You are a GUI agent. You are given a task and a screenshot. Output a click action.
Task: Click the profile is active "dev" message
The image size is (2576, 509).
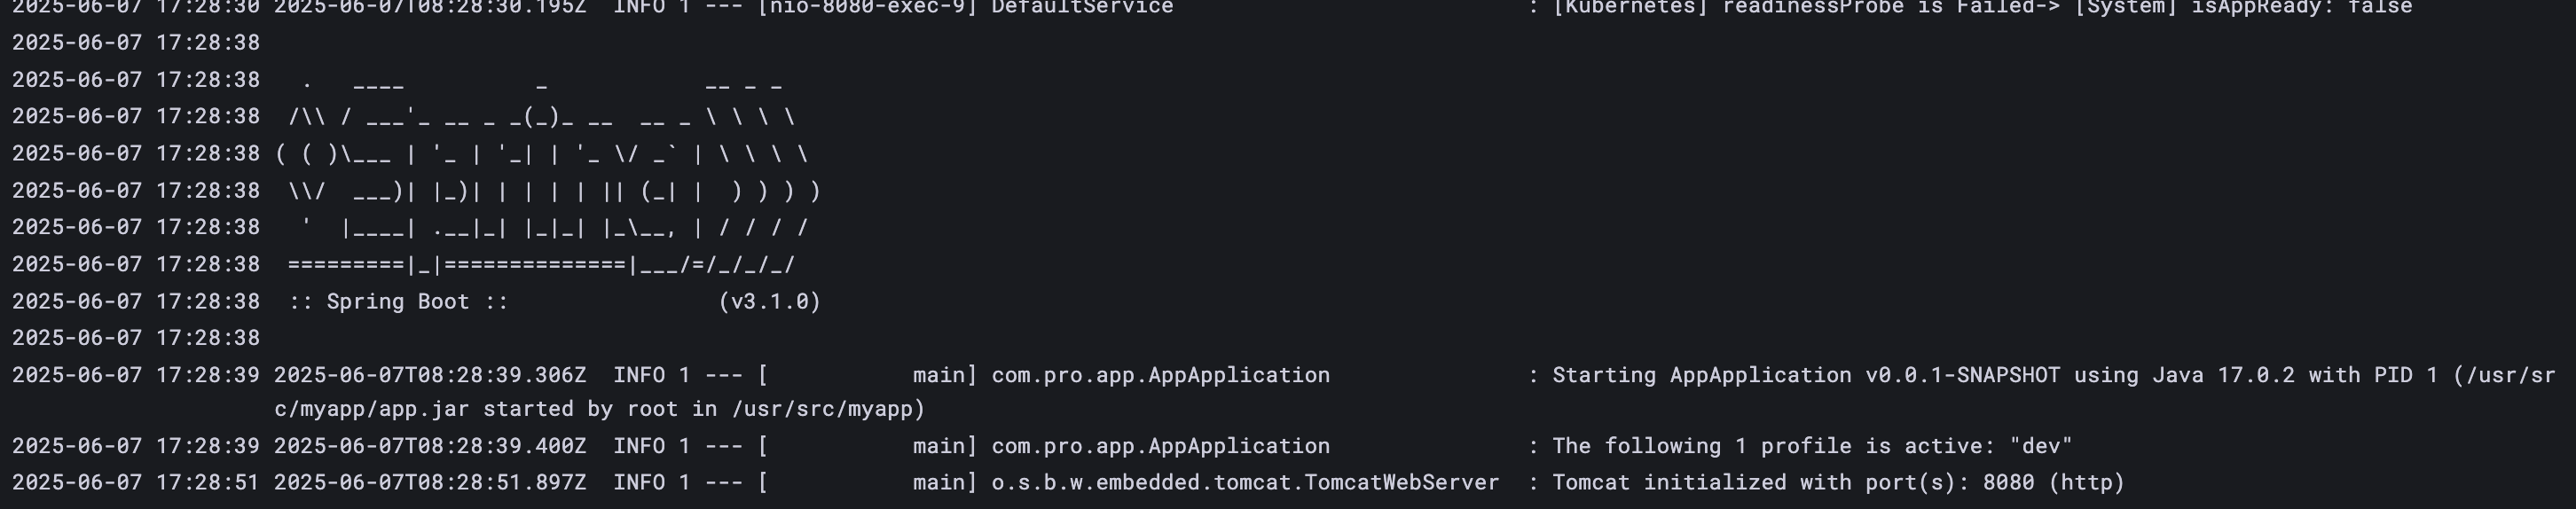click(x=1812, y=446)
